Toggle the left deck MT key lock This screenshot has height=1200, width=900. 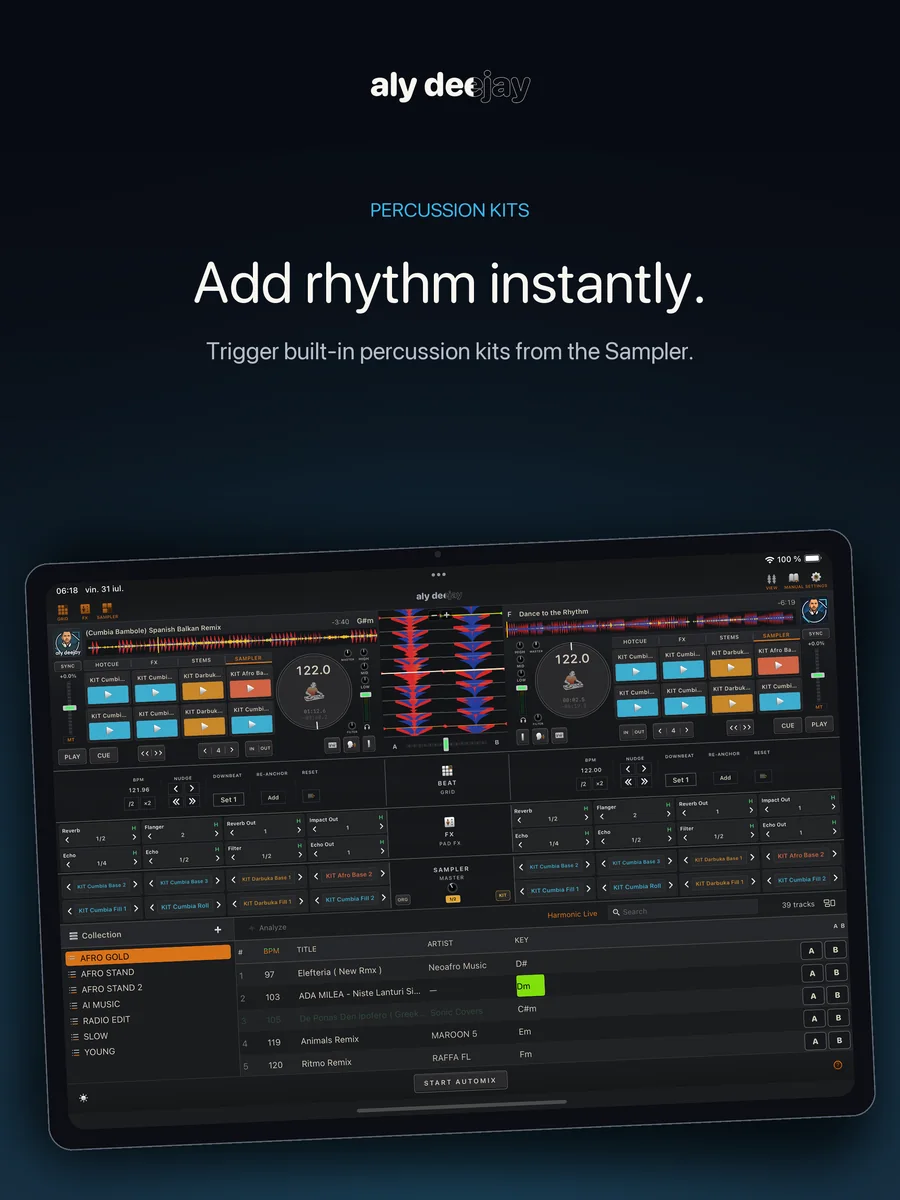click(x=70, y=739)
